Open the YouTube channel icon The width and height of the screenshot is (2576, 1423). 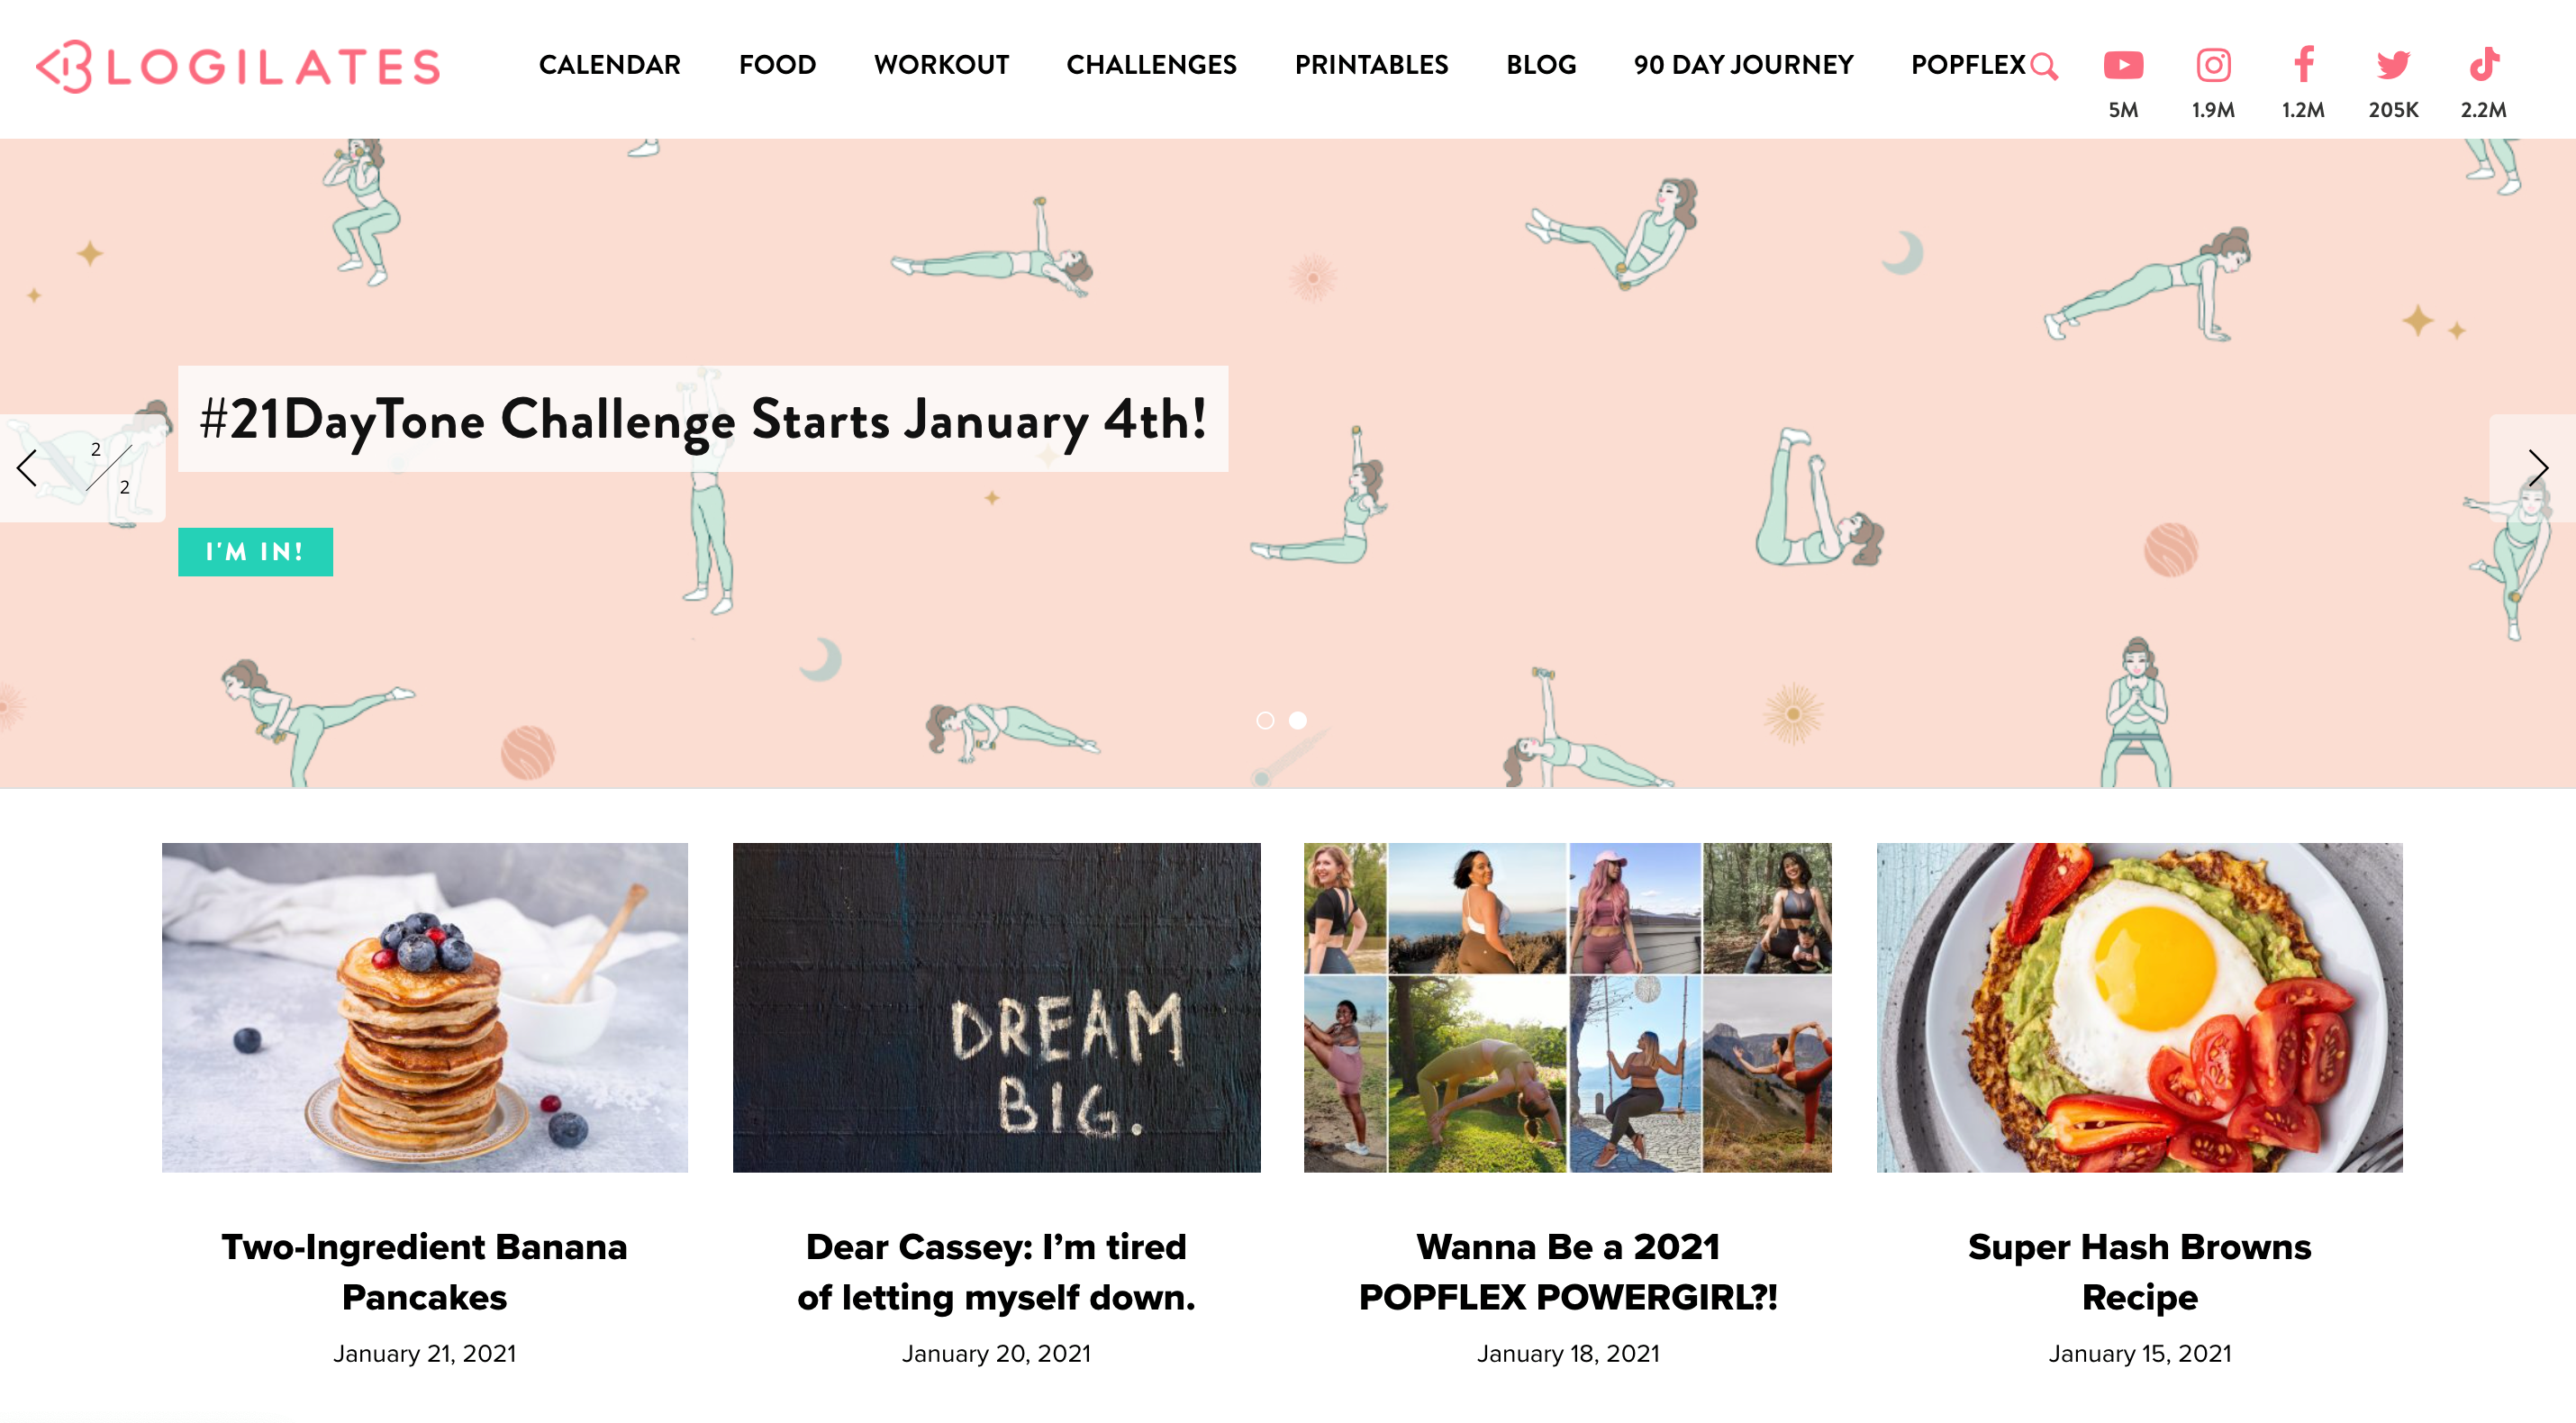2123,65
